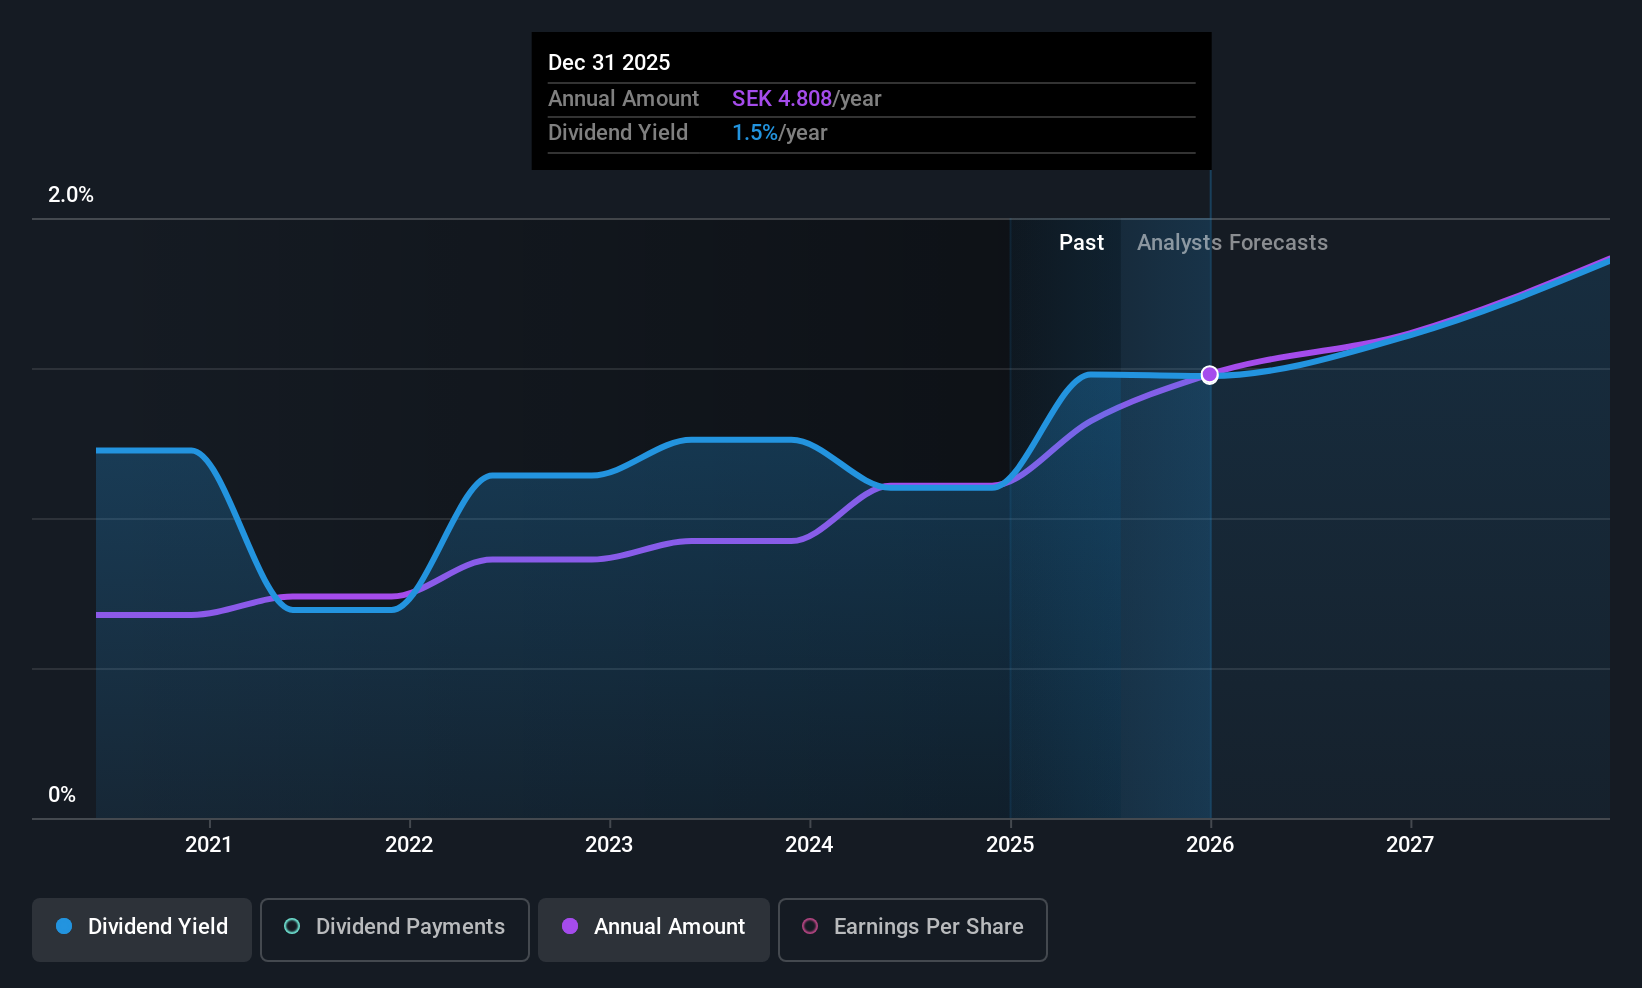
Task: Click the 2025 x-axis label
Action: coord(1010,845)
